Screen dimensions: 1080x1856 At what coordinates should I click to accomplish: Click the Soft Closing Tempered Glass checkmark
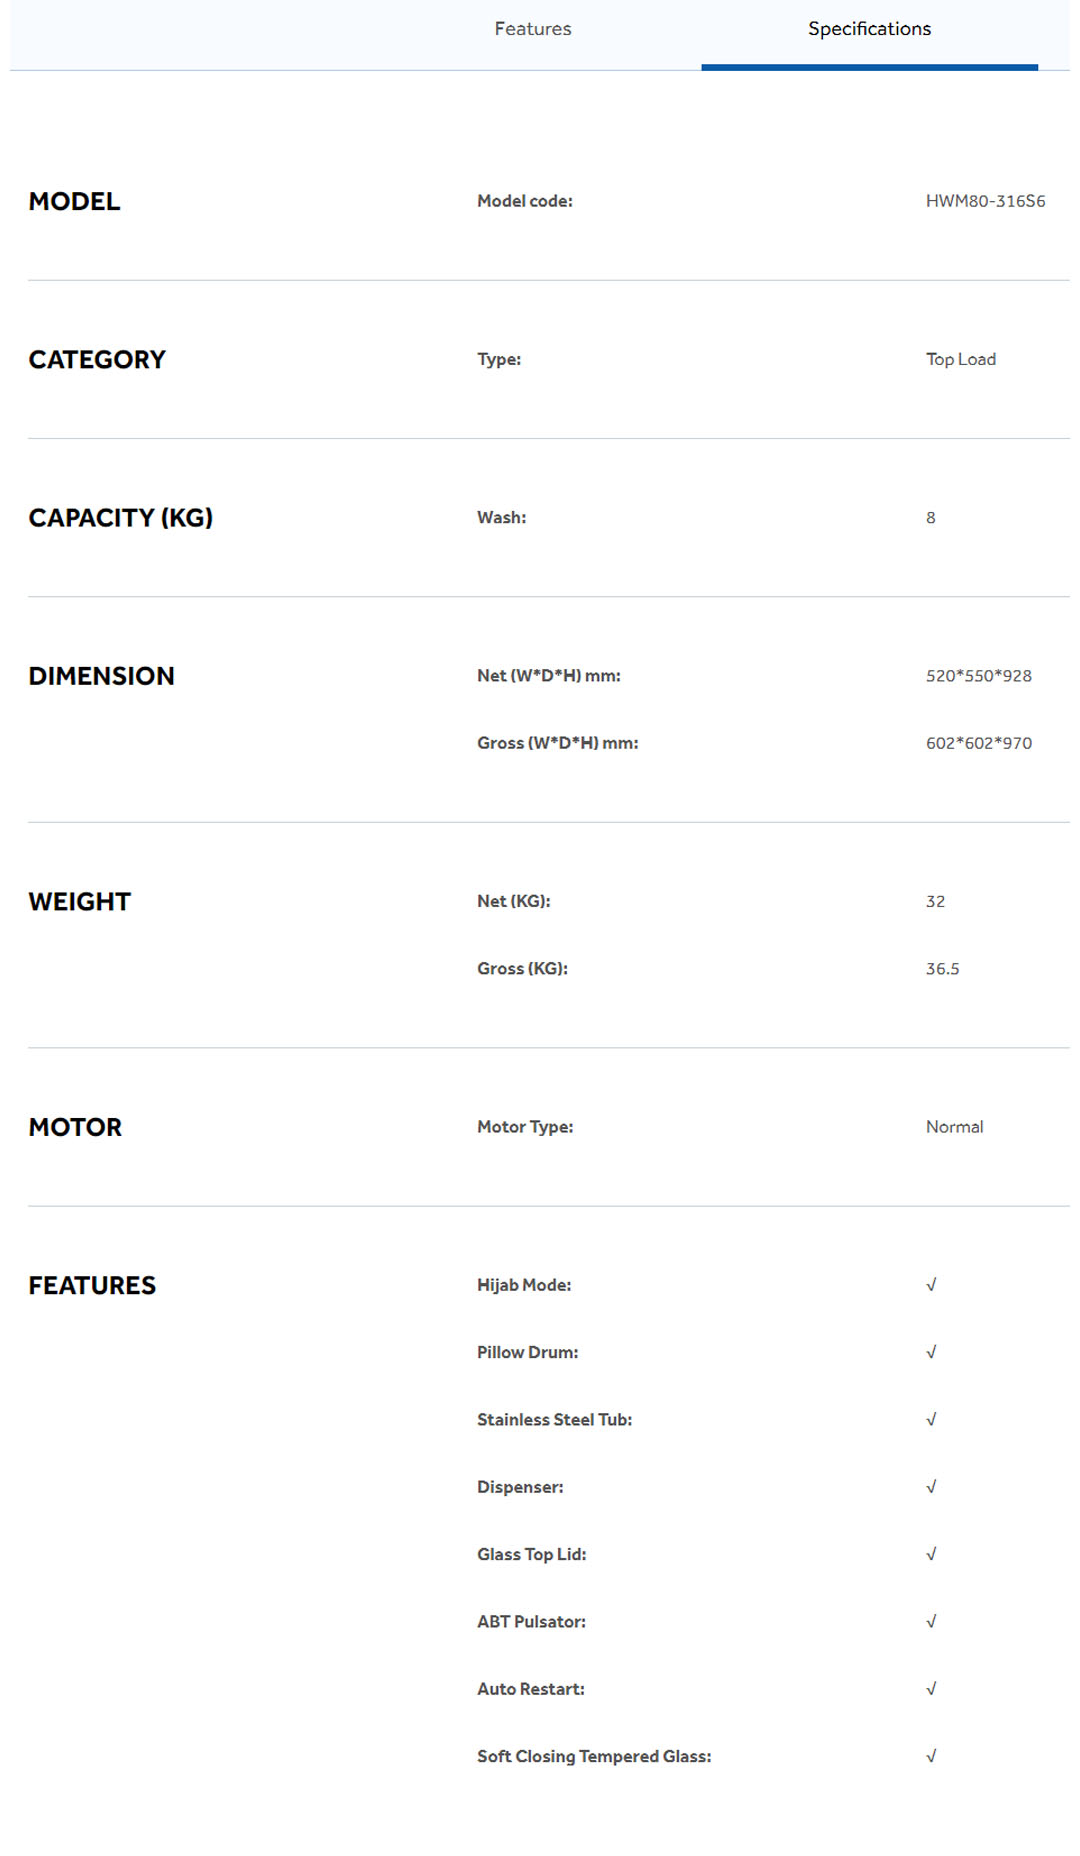point(931,1756)
